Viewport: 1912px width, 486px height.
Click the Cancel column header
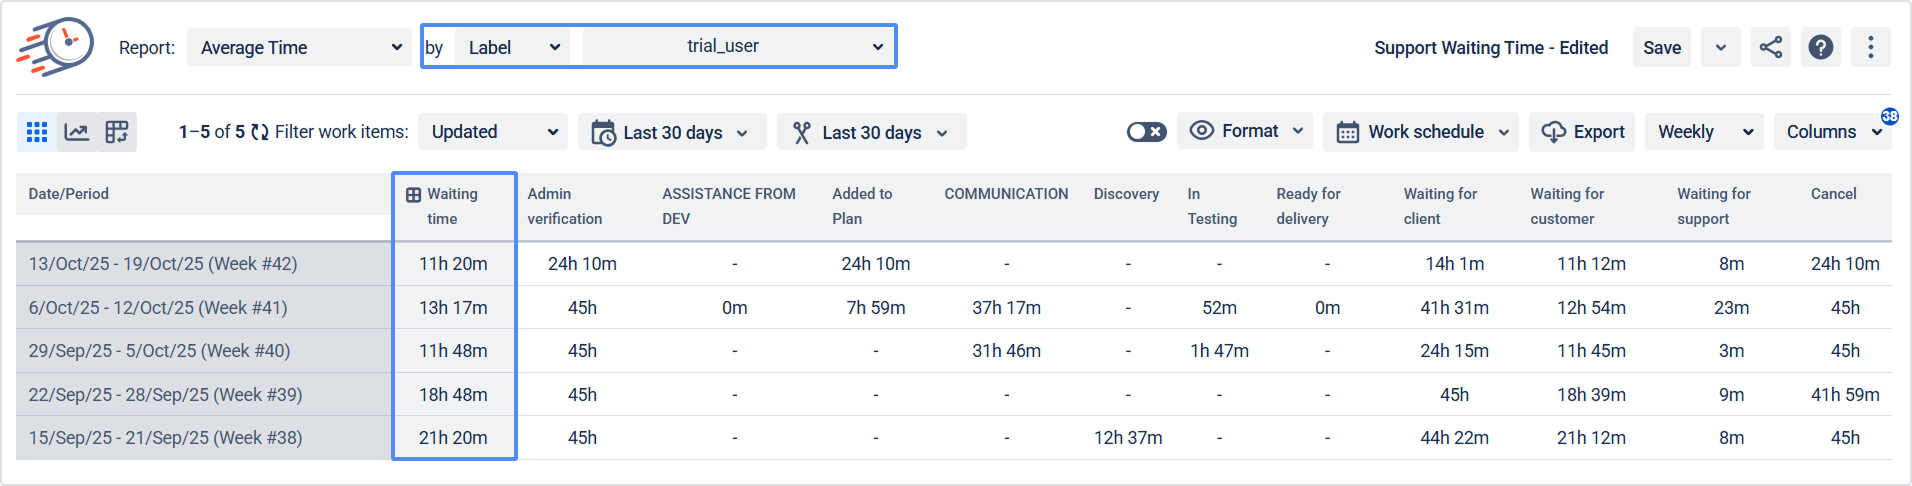click(x=1833, y=194)
